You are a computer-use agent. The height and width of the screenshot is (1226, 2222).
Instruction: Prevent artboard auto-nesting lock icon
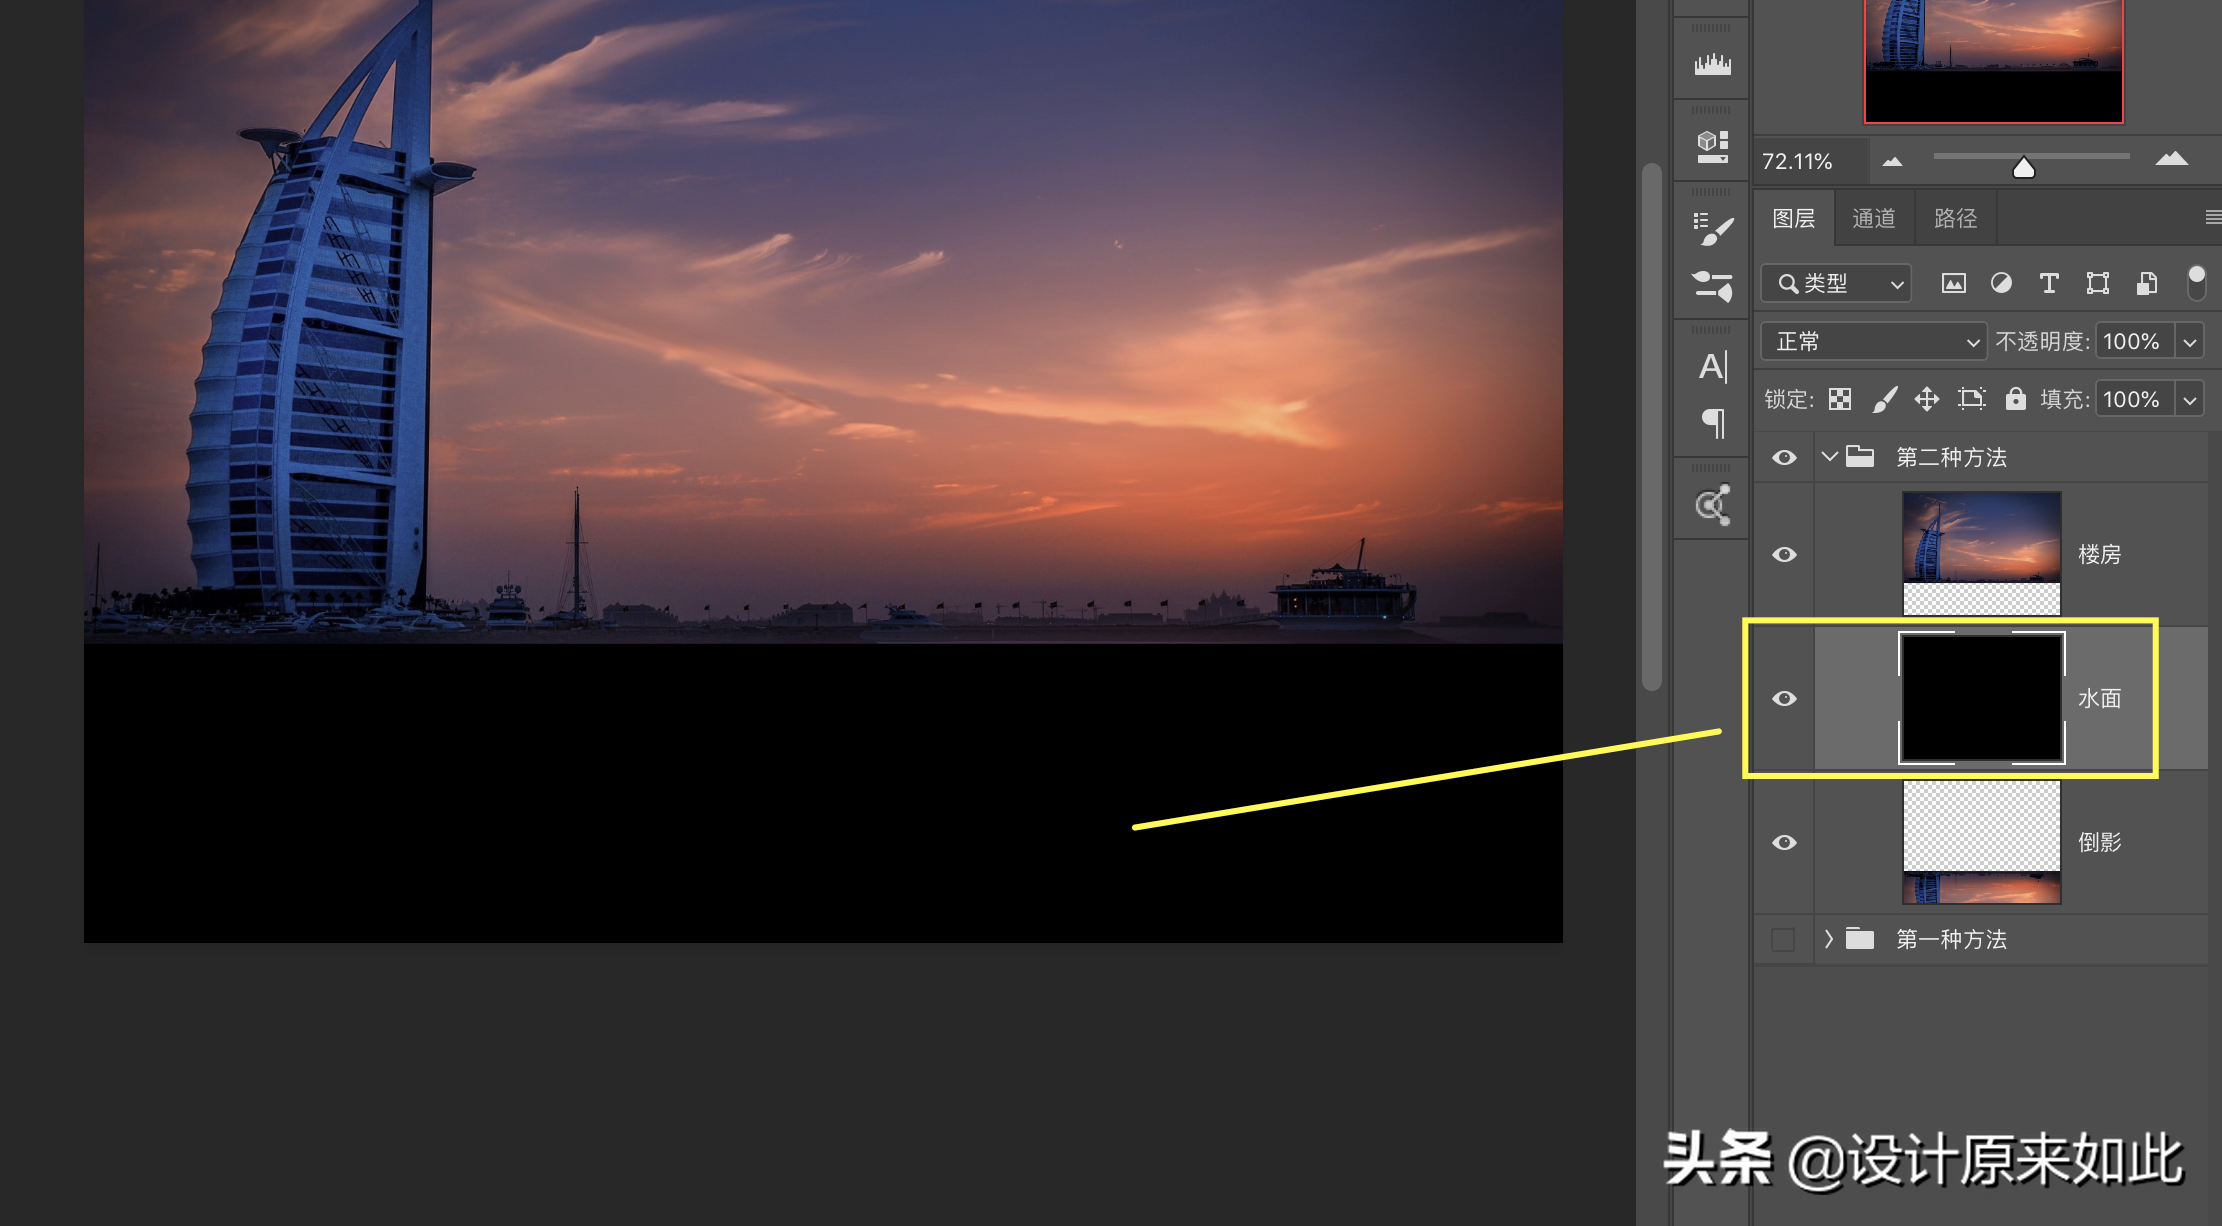(1971, 399)
